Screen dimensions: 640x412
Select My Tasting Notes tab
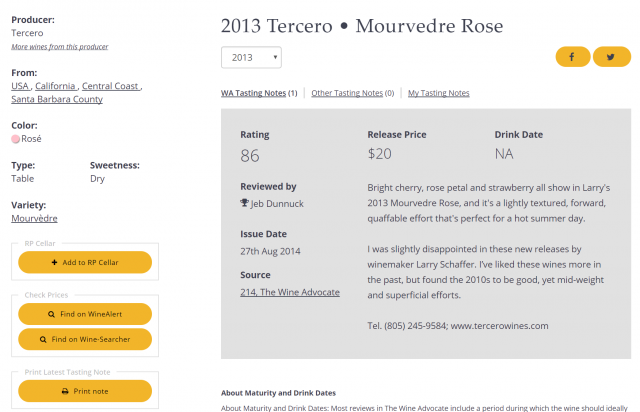point(439,93)
